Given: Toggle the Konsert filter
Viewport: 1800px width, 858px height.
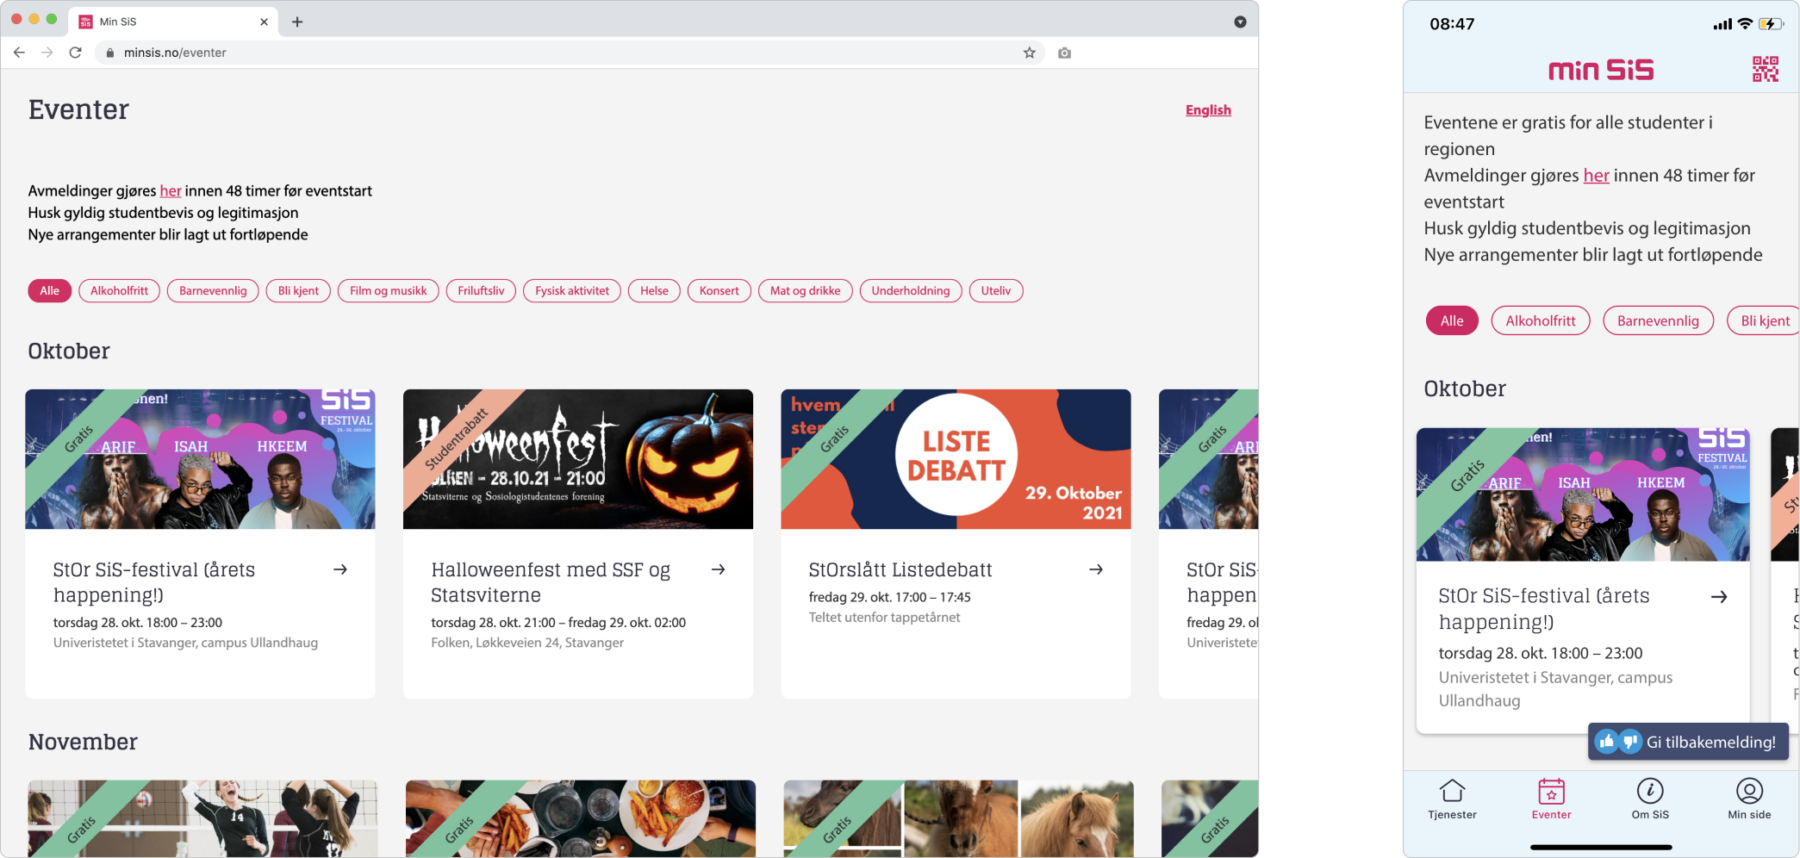Looking at the screenshot, I should tap(719, 291).
